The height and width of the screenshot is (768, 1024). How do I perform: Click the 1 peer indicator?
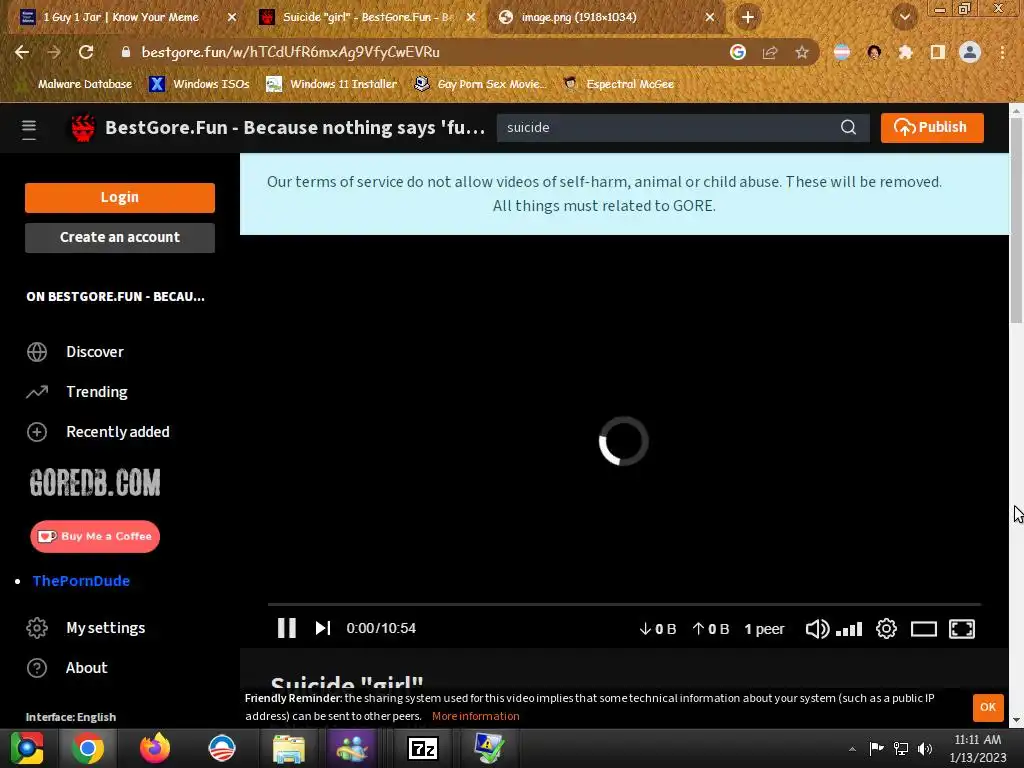(764, 629)
